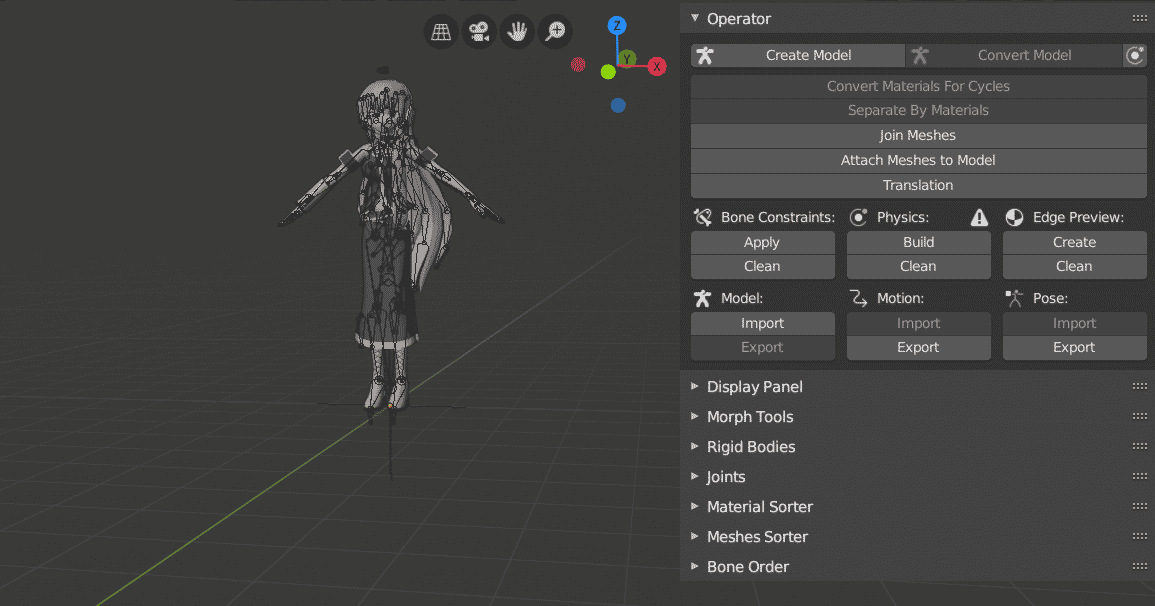Click Attach Meshes to Model
Viewport: 1155px width, 606px height.
click(x=919, y=161)
